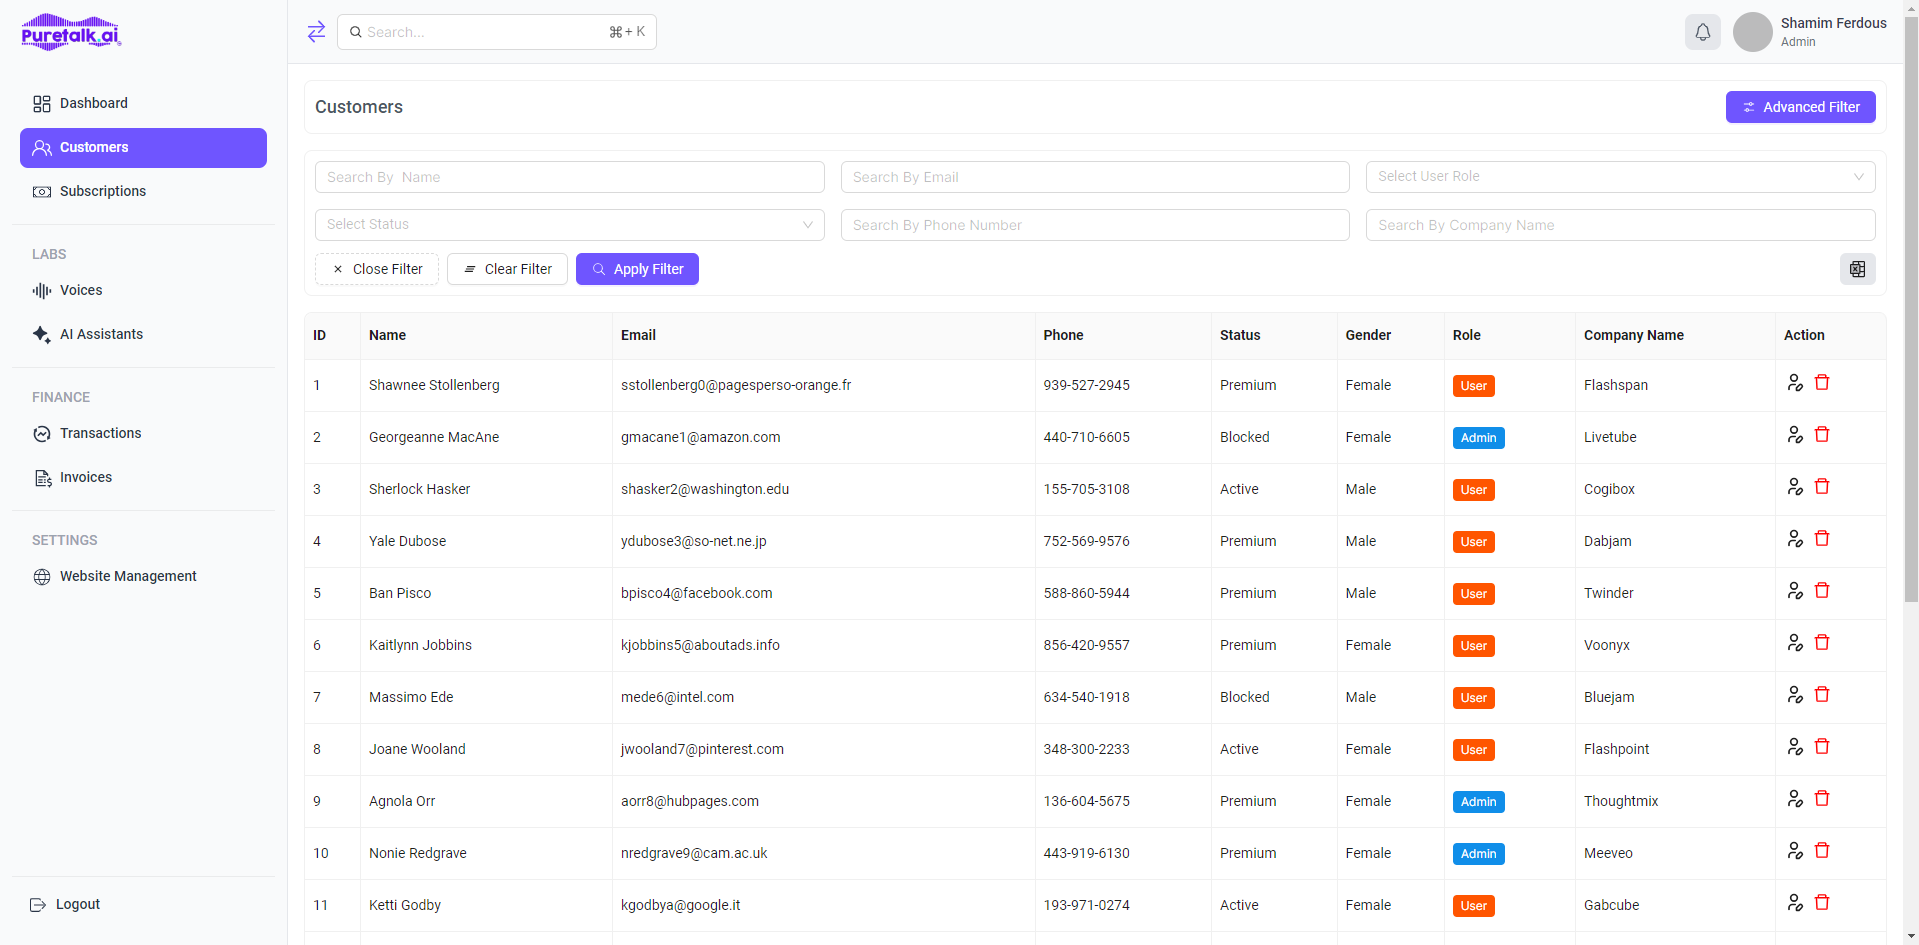Switch to the Subscriptions section

103,191
